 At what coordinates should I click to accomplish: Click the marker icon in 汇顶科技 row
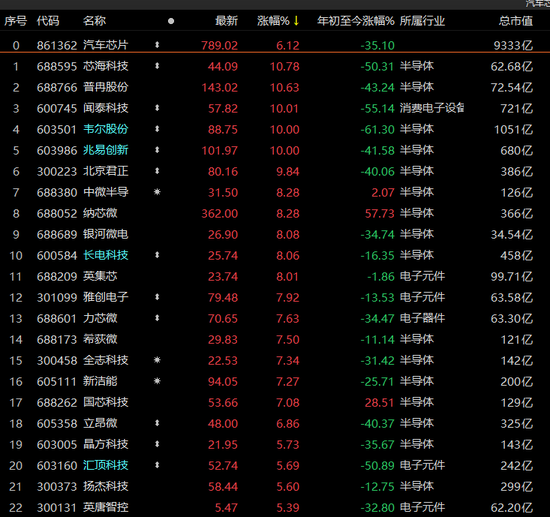[x=157, y=465]
